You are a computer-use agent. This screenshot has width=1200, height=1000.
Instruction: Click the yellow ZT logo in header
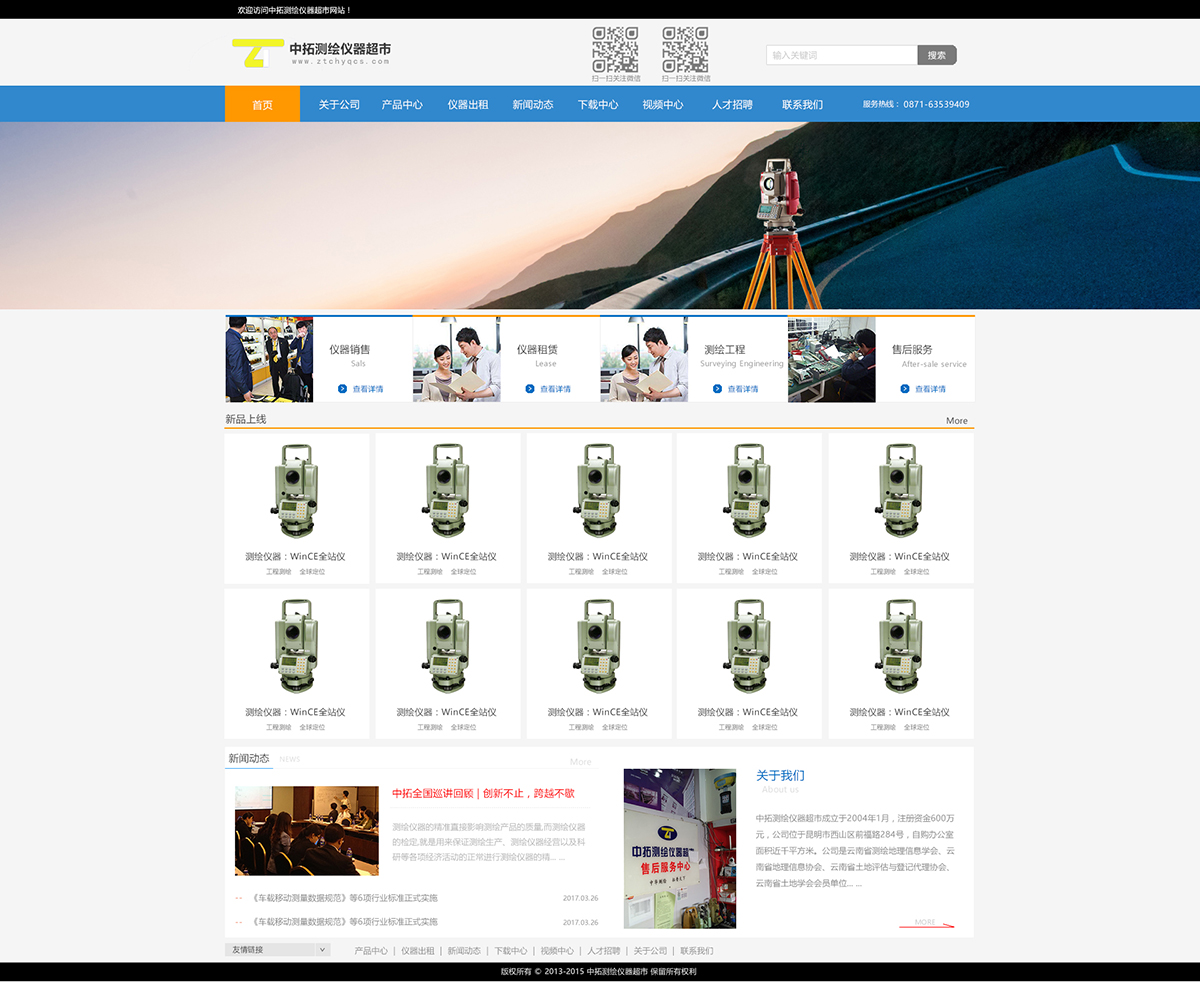click(x=251, y=53)
